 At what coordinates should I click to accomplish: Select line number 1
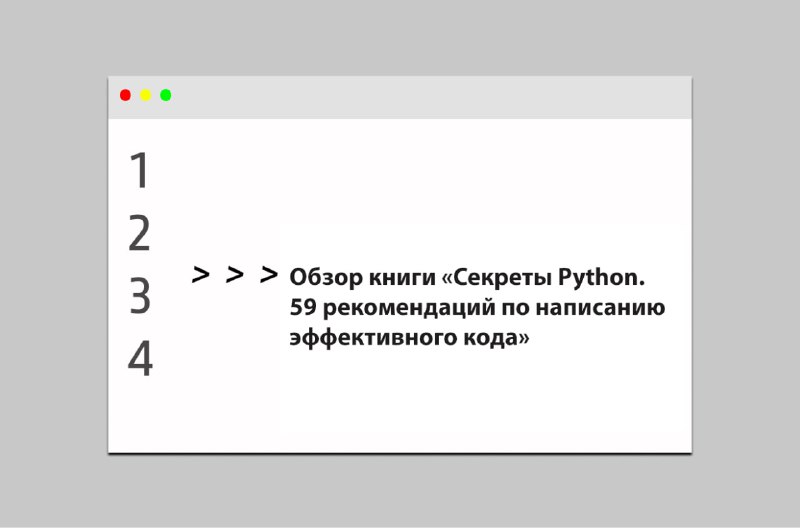pyautogui.click(x=139, y=170)
